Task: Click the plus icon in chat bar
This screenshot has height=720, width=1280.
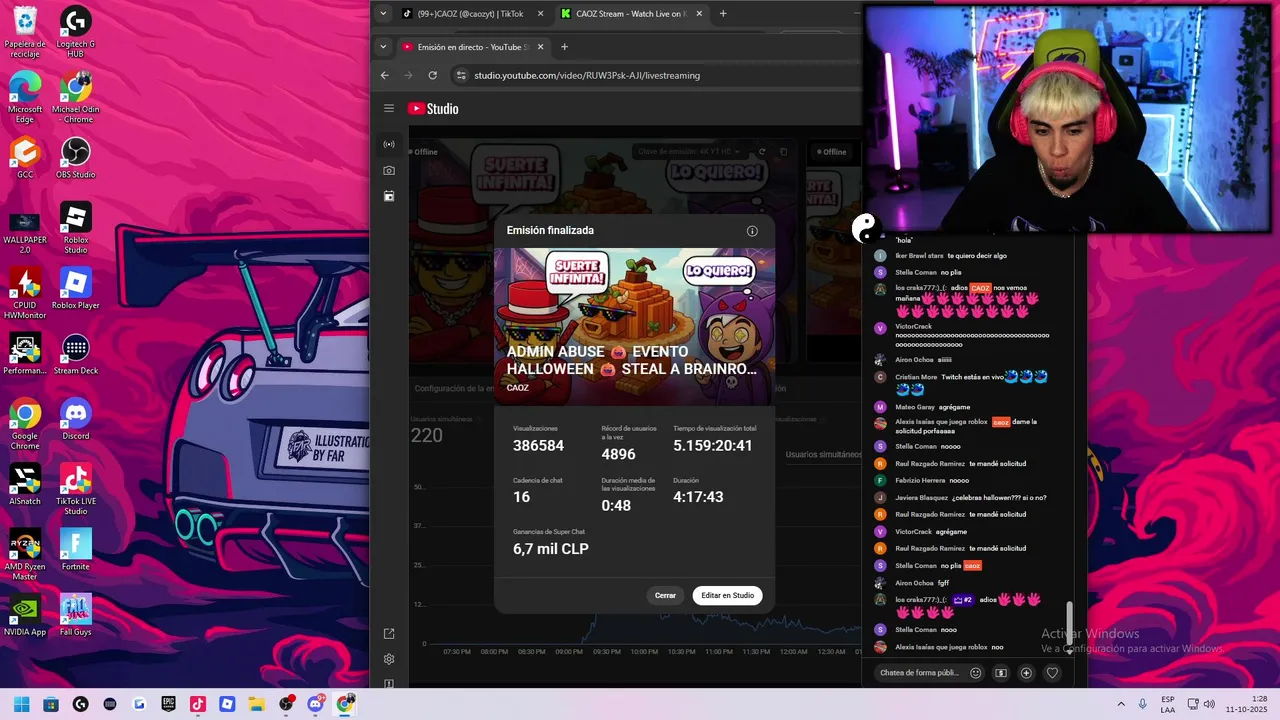Action: (1026, 673)
